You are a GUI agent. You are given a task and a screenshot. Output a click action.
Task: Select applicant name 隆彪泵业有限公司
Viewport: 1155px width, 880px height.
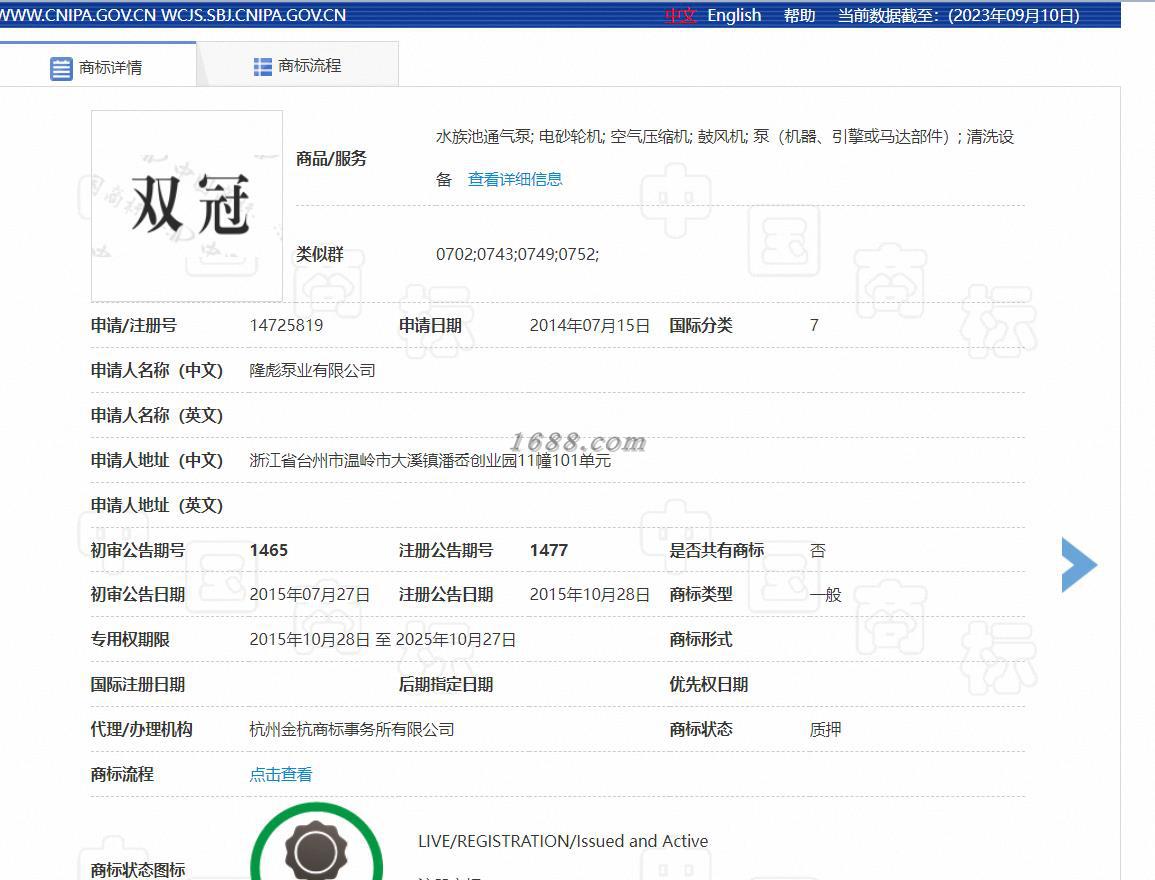[x=312, y=370]
